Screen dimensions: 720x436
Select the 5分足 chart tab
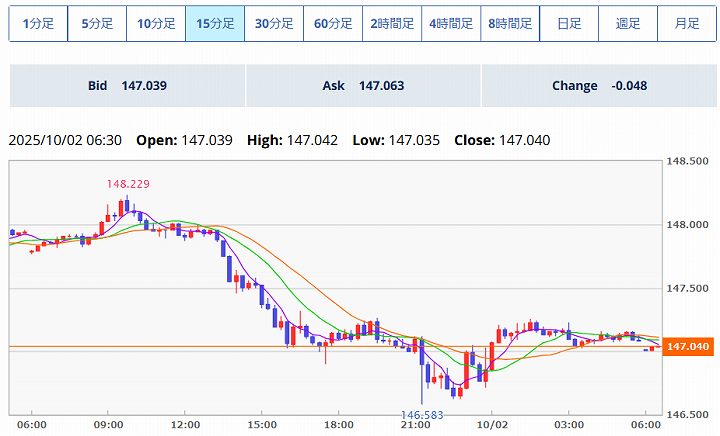pos(97,23)
